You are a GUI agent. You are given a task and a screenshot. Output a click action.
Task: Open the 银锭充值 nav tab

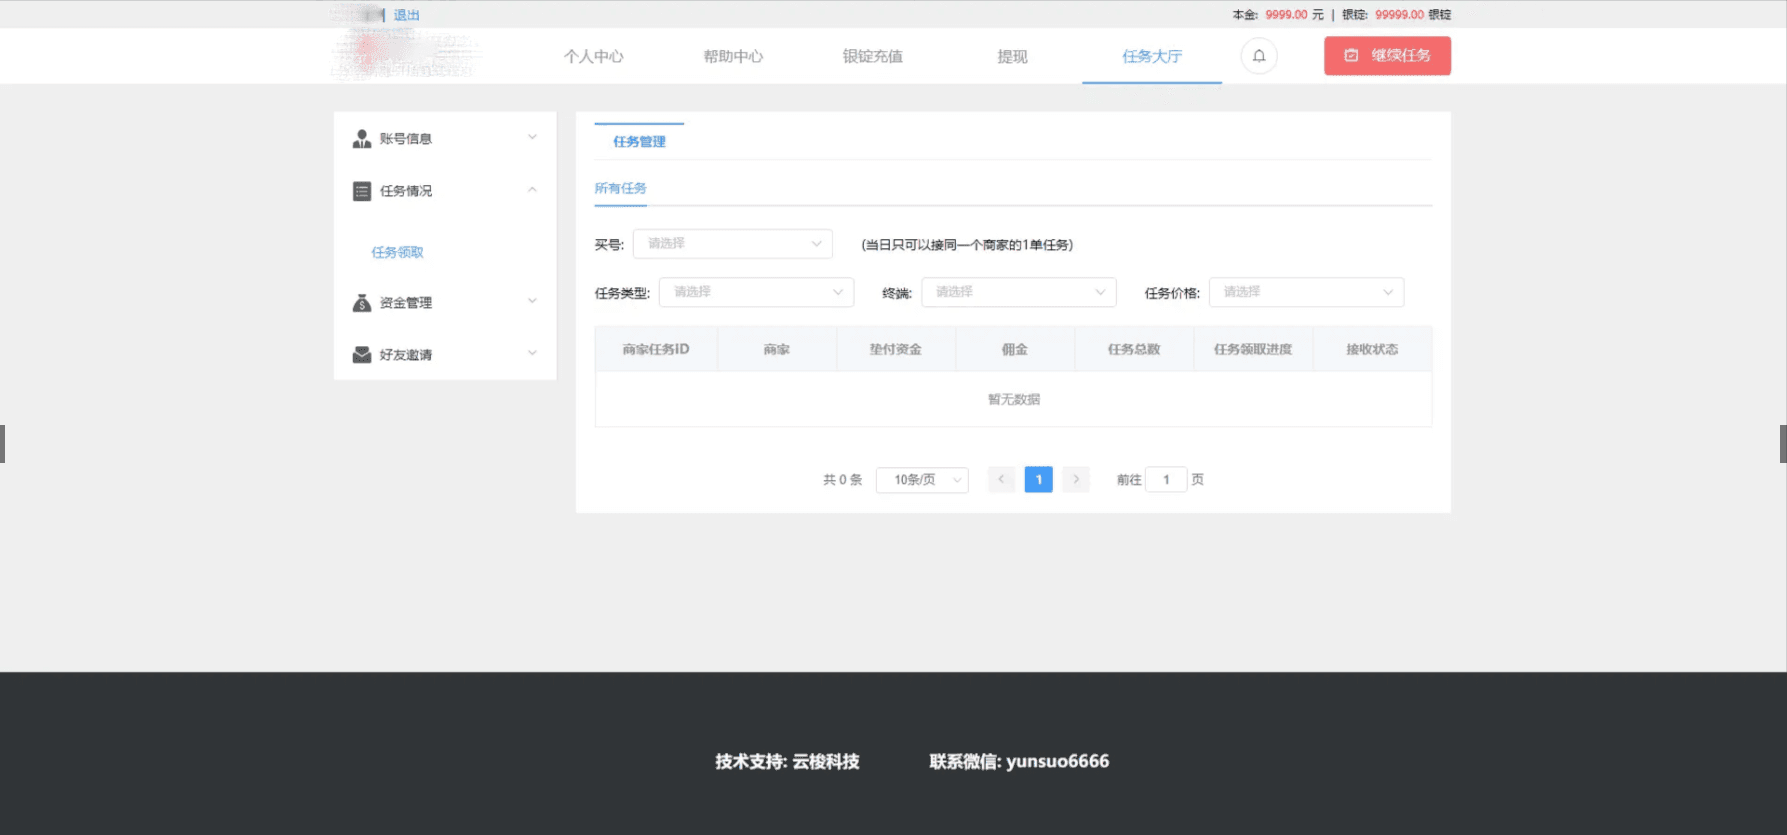point(872,57)
